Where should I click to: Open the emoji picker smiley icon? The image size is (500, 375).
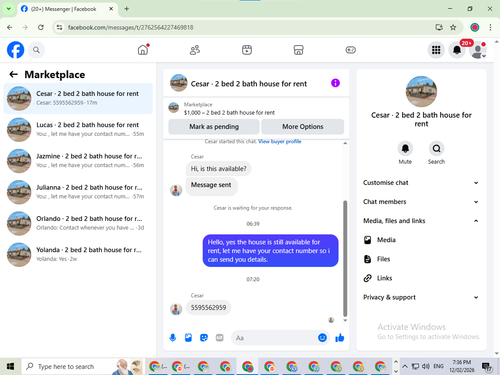click(x=322, y=338)
